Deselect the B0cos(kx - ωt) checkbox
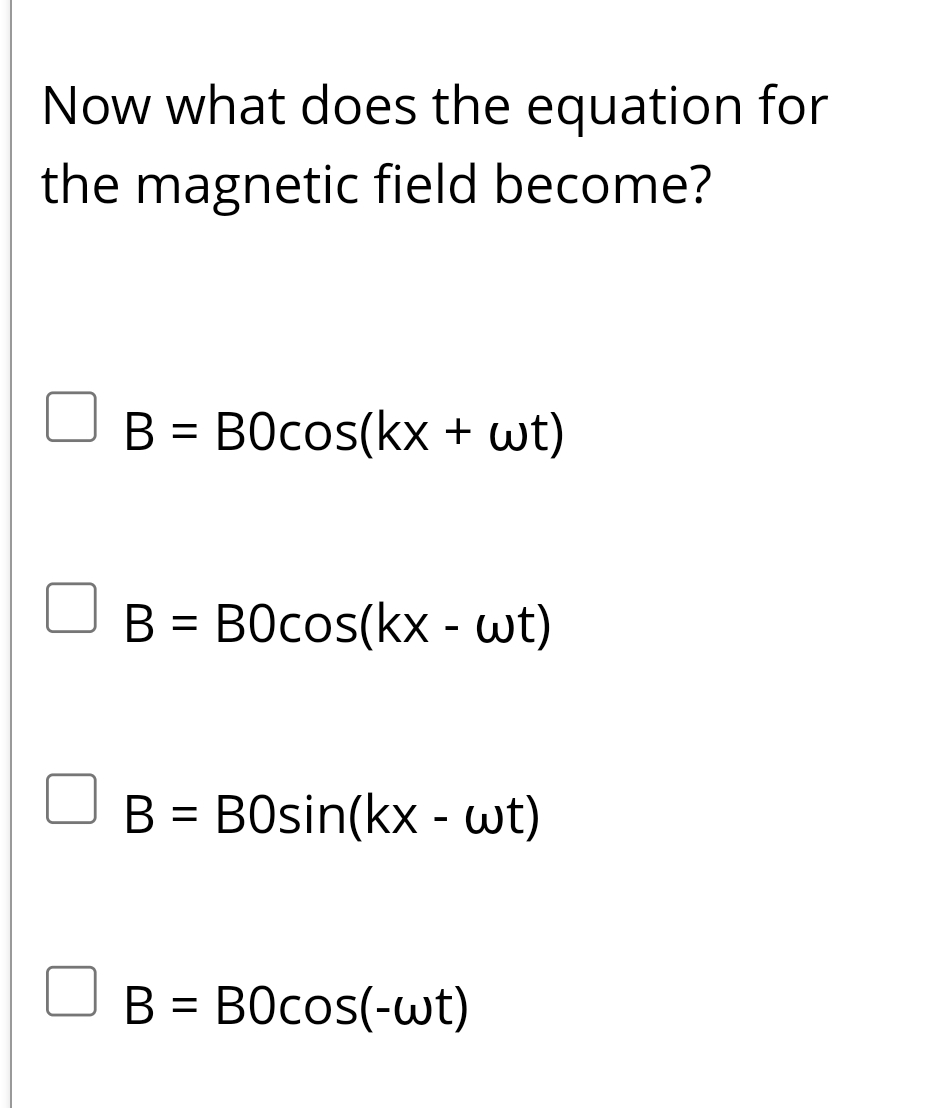Image resolution: width=937 pixels, height=1108 pixels. (69, 609)
